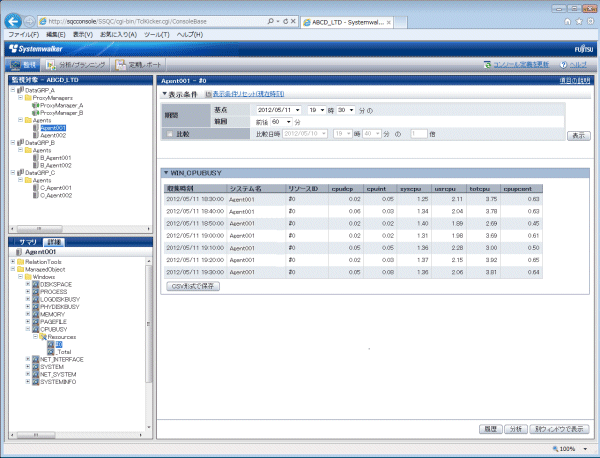Click the _Total resource icon

tap(51, 352)
